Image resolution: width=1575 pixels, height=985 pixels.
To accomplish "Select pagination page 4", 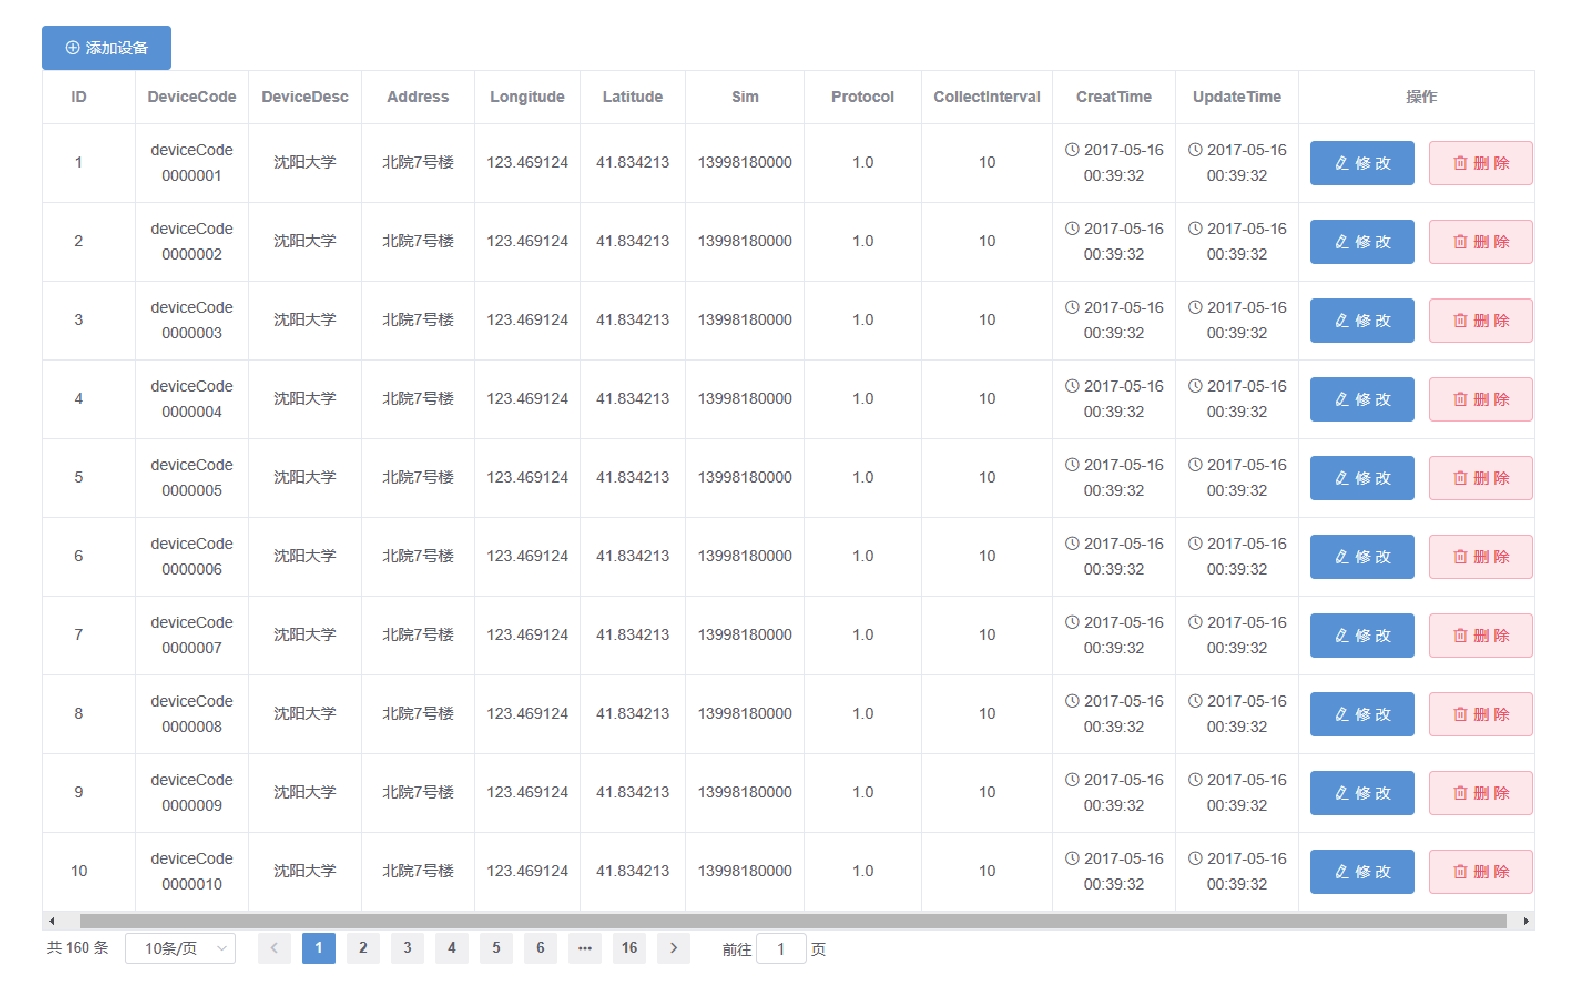I will (x=452, y=948).
